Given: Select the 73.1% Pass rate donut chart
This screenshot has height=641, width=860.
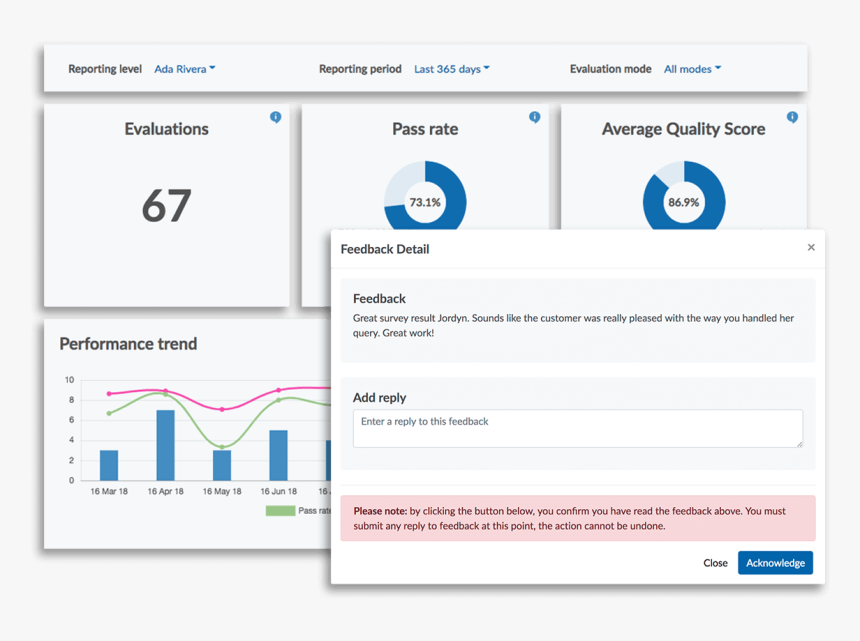Looking at the screenshot, I should 425,196.
